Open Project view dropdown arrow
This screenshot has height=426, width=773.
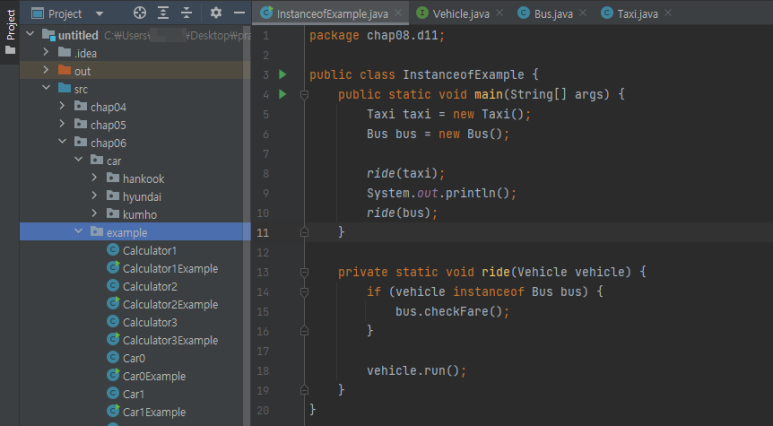[100, 14]
